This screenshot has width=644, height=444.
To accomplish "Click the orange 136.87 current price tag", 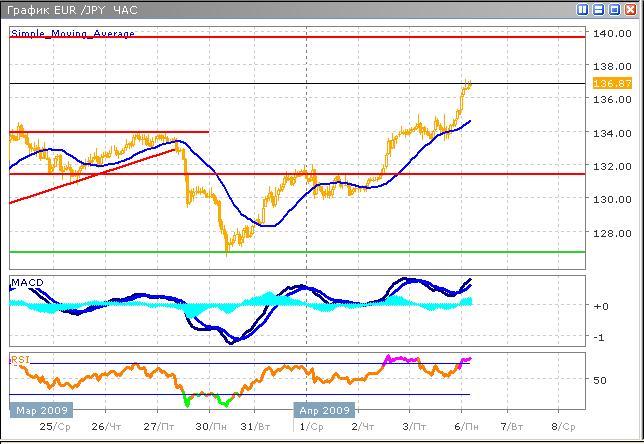I will point(608,83).
